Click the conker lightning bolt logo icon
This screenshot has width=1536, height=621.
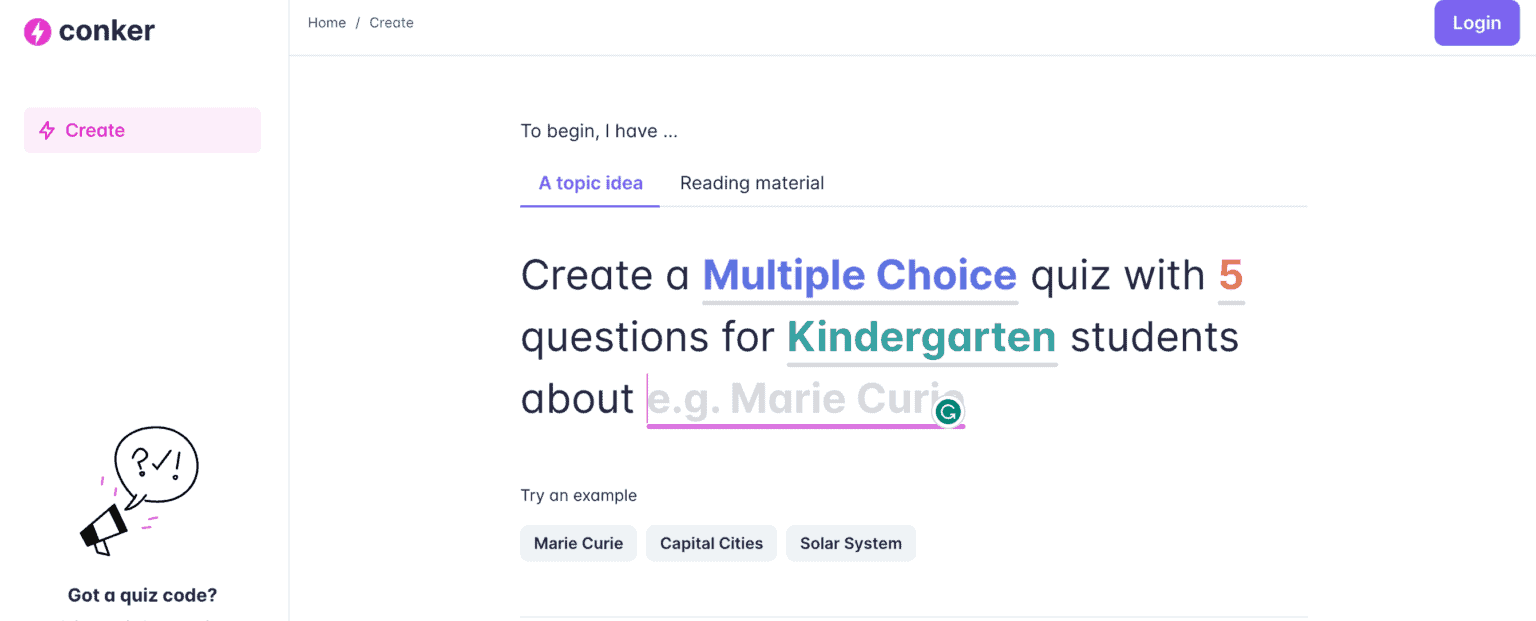37,32
